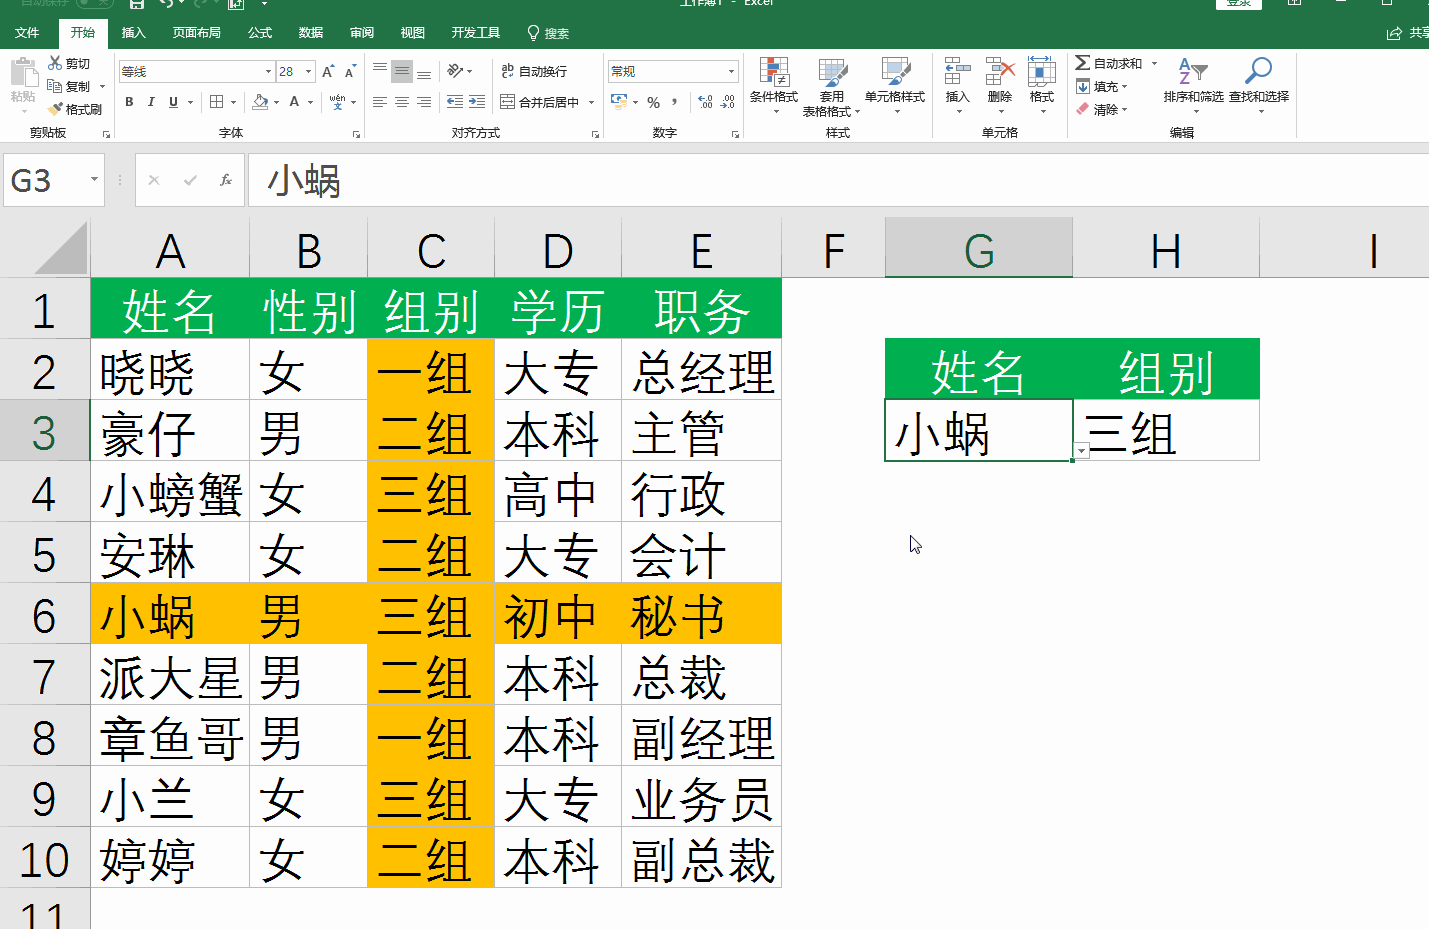Increase font size with the large A icon
Viewport: 1429px width, 929px height.
tap(328, 72)
